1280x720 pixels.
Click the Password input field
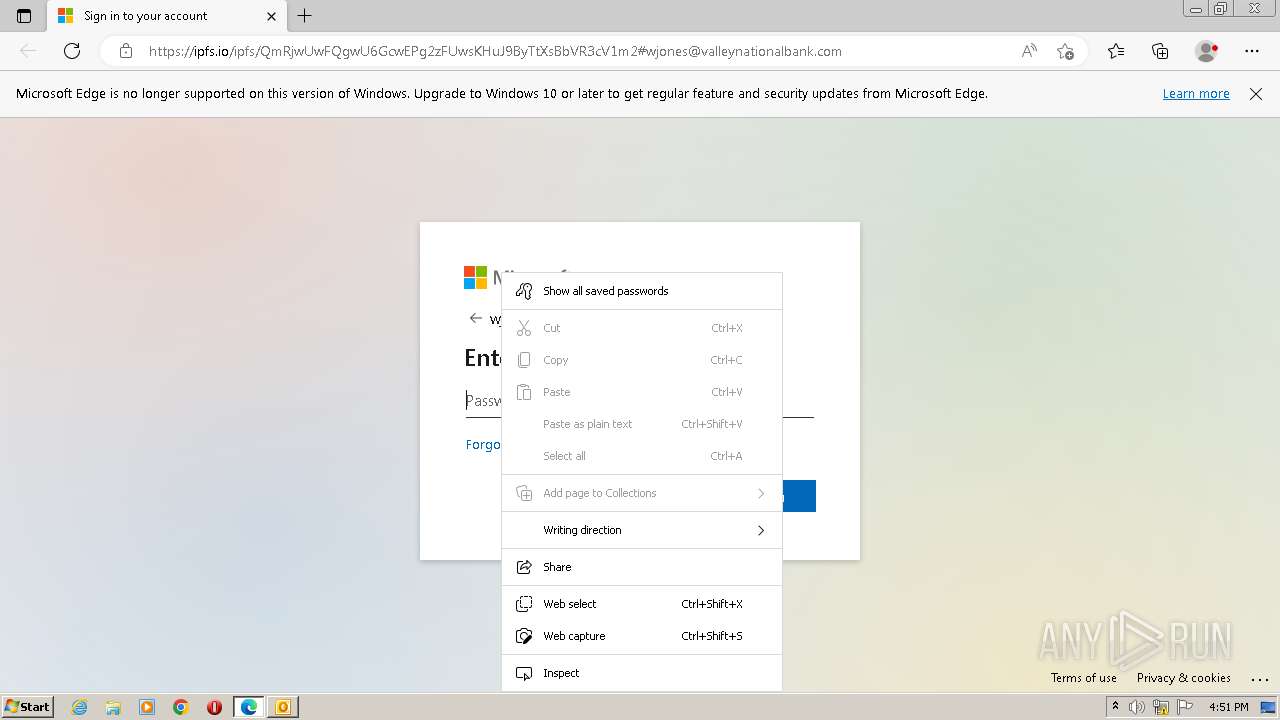(640, 401)
